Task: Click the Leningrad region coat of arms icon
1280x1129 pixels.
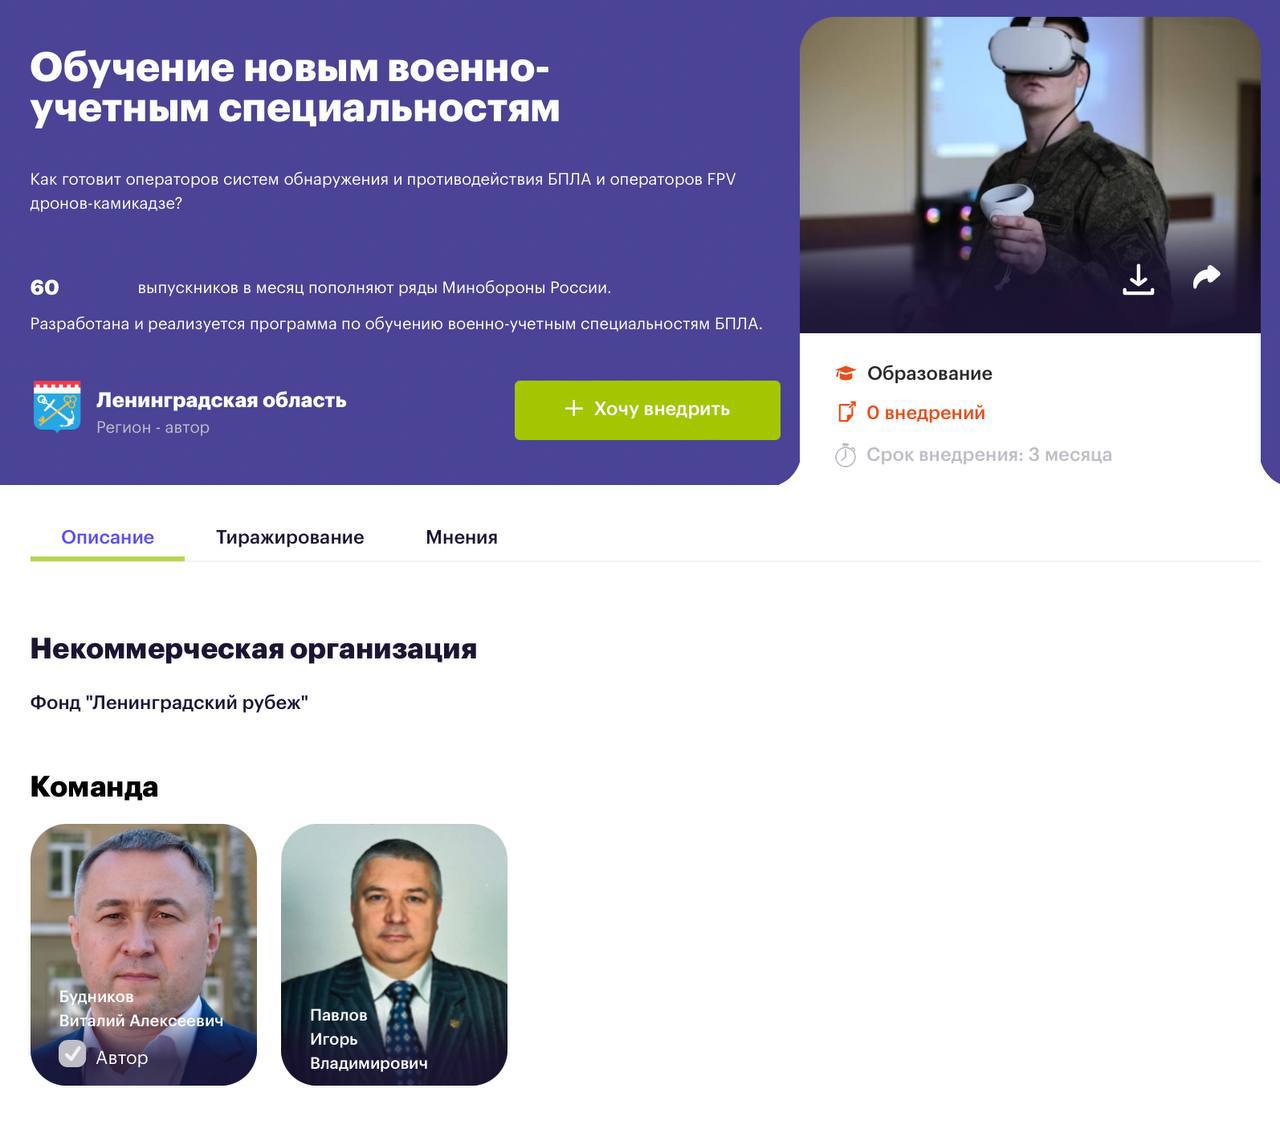Action: tap(57, 407)
